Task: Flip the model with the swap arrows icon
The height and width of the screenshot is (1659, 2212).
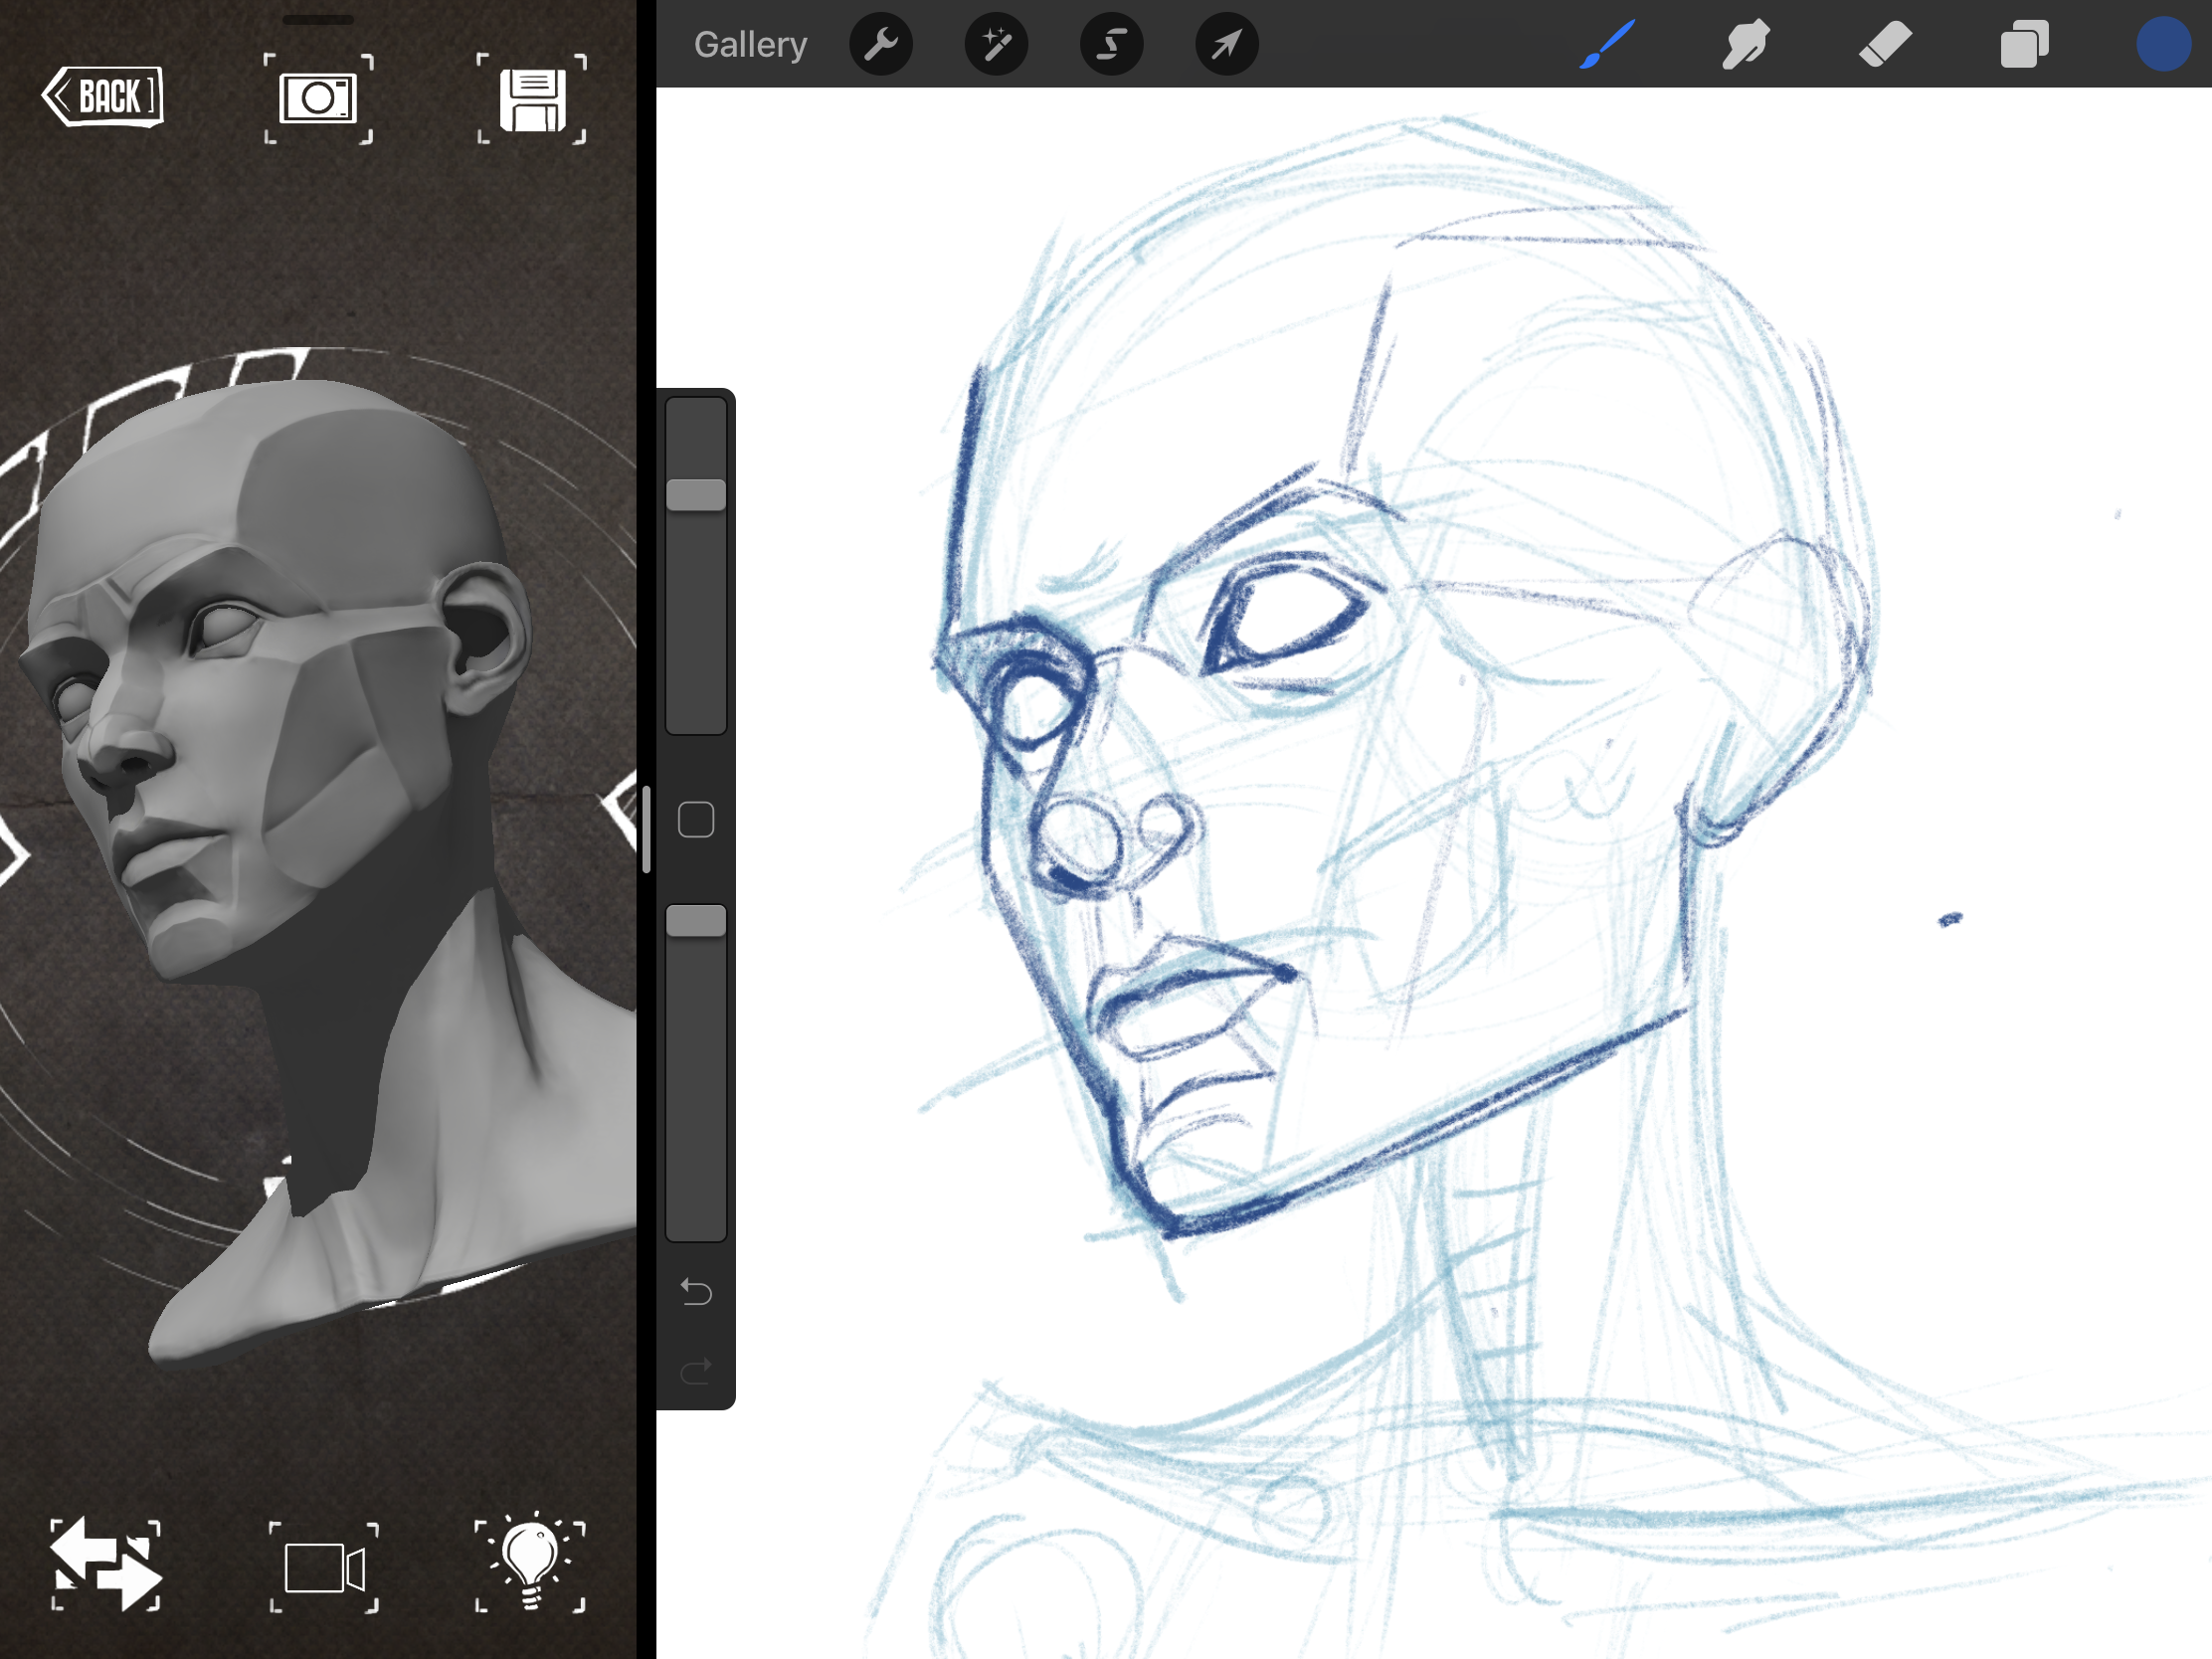Action: click(x=105, y=1565)
